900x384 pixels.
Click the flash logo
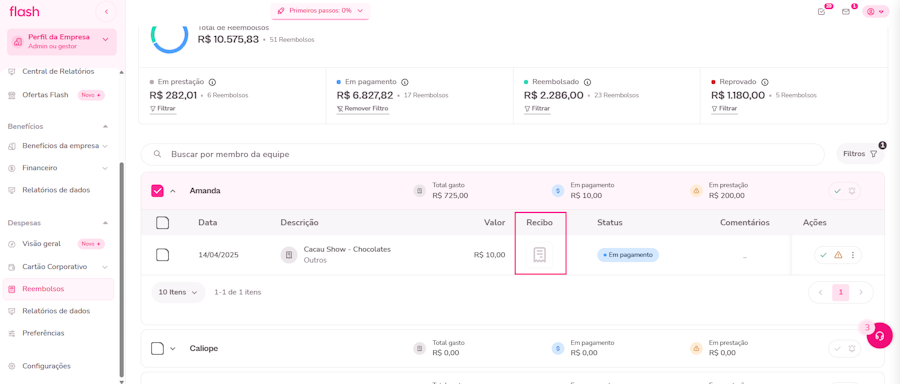click(x=24, y=11)
